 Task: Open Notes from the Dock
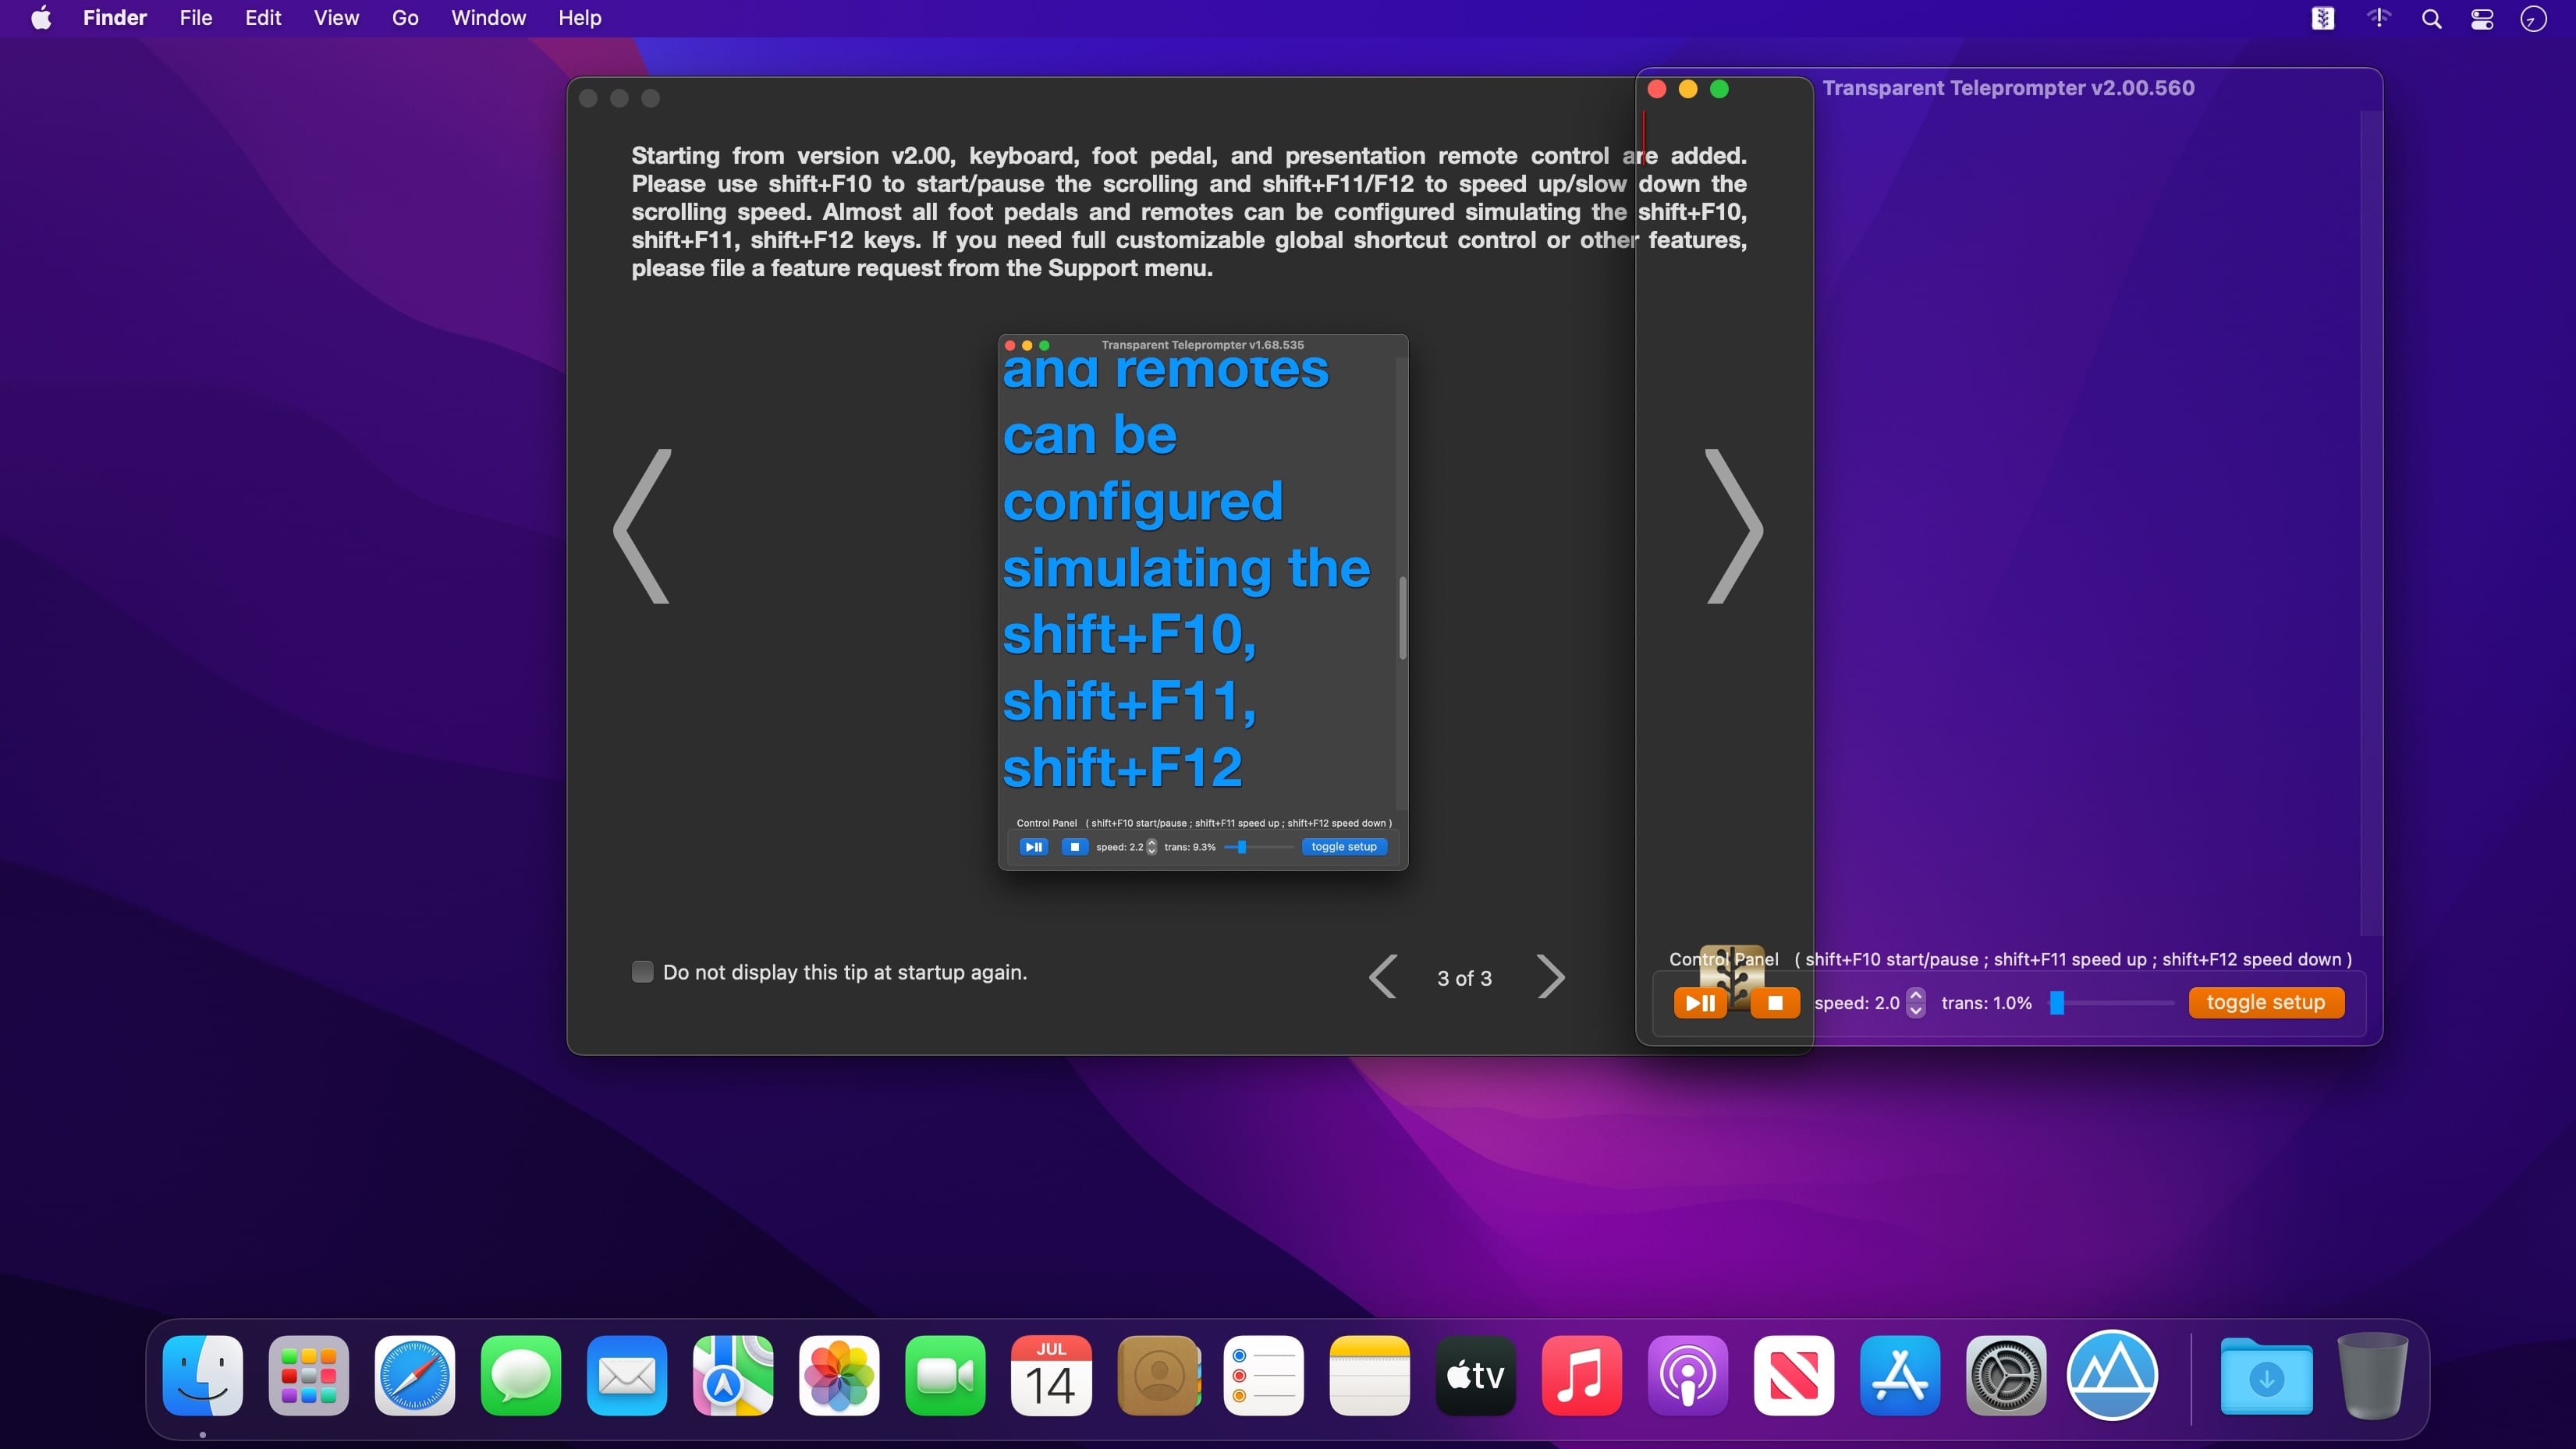(x=1370, y=1375)
